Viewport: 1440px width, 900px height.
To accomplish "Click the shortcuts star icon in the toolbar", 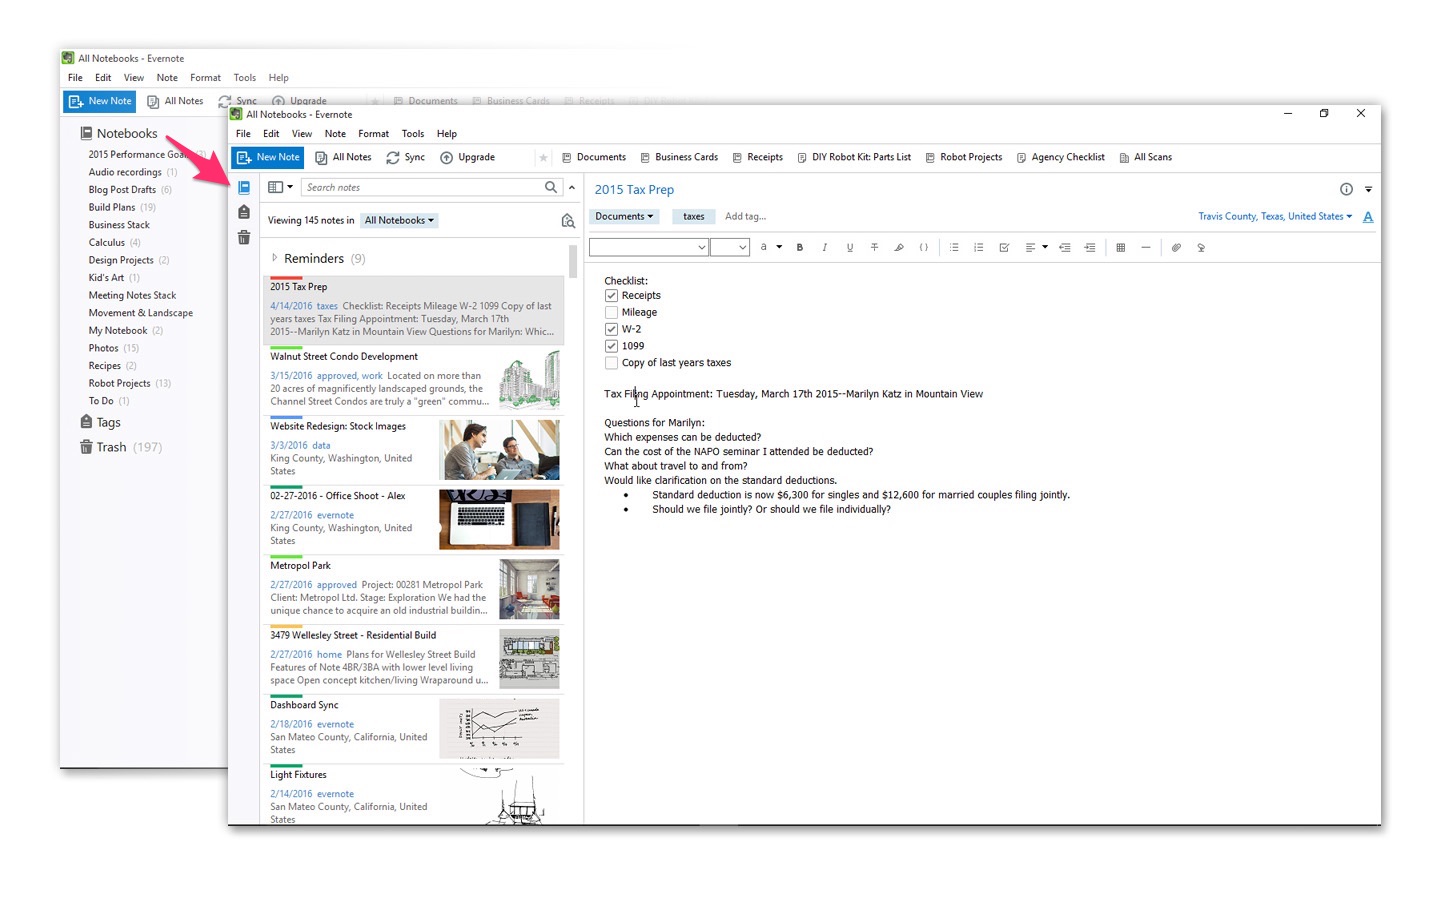I will coord(543,158).
